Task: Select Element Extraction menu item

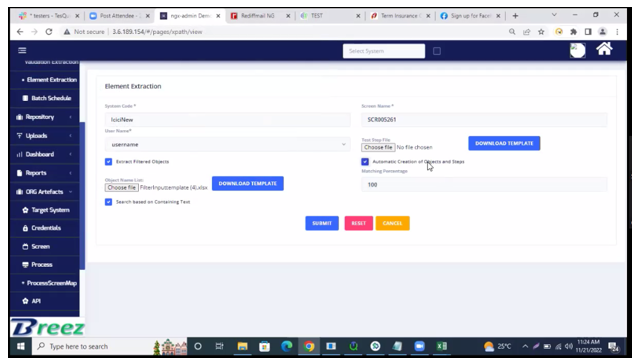Action: point(51,80)
